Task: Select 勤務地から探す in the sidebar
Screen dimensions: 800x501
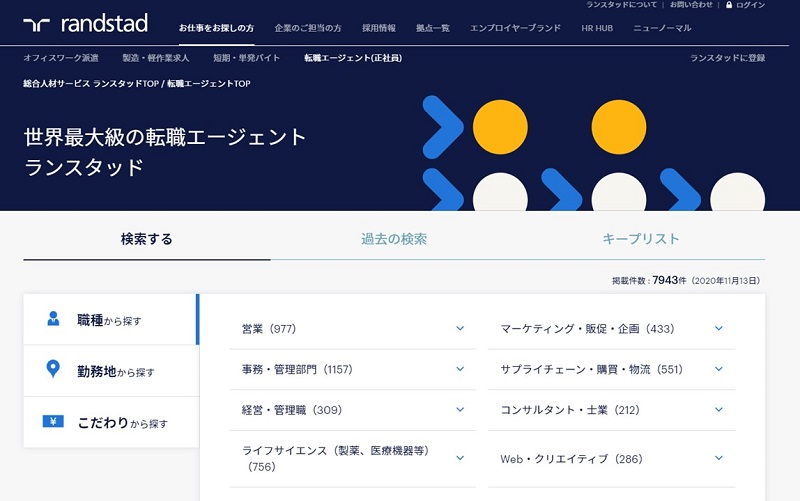Action: (x=111, y=371)
